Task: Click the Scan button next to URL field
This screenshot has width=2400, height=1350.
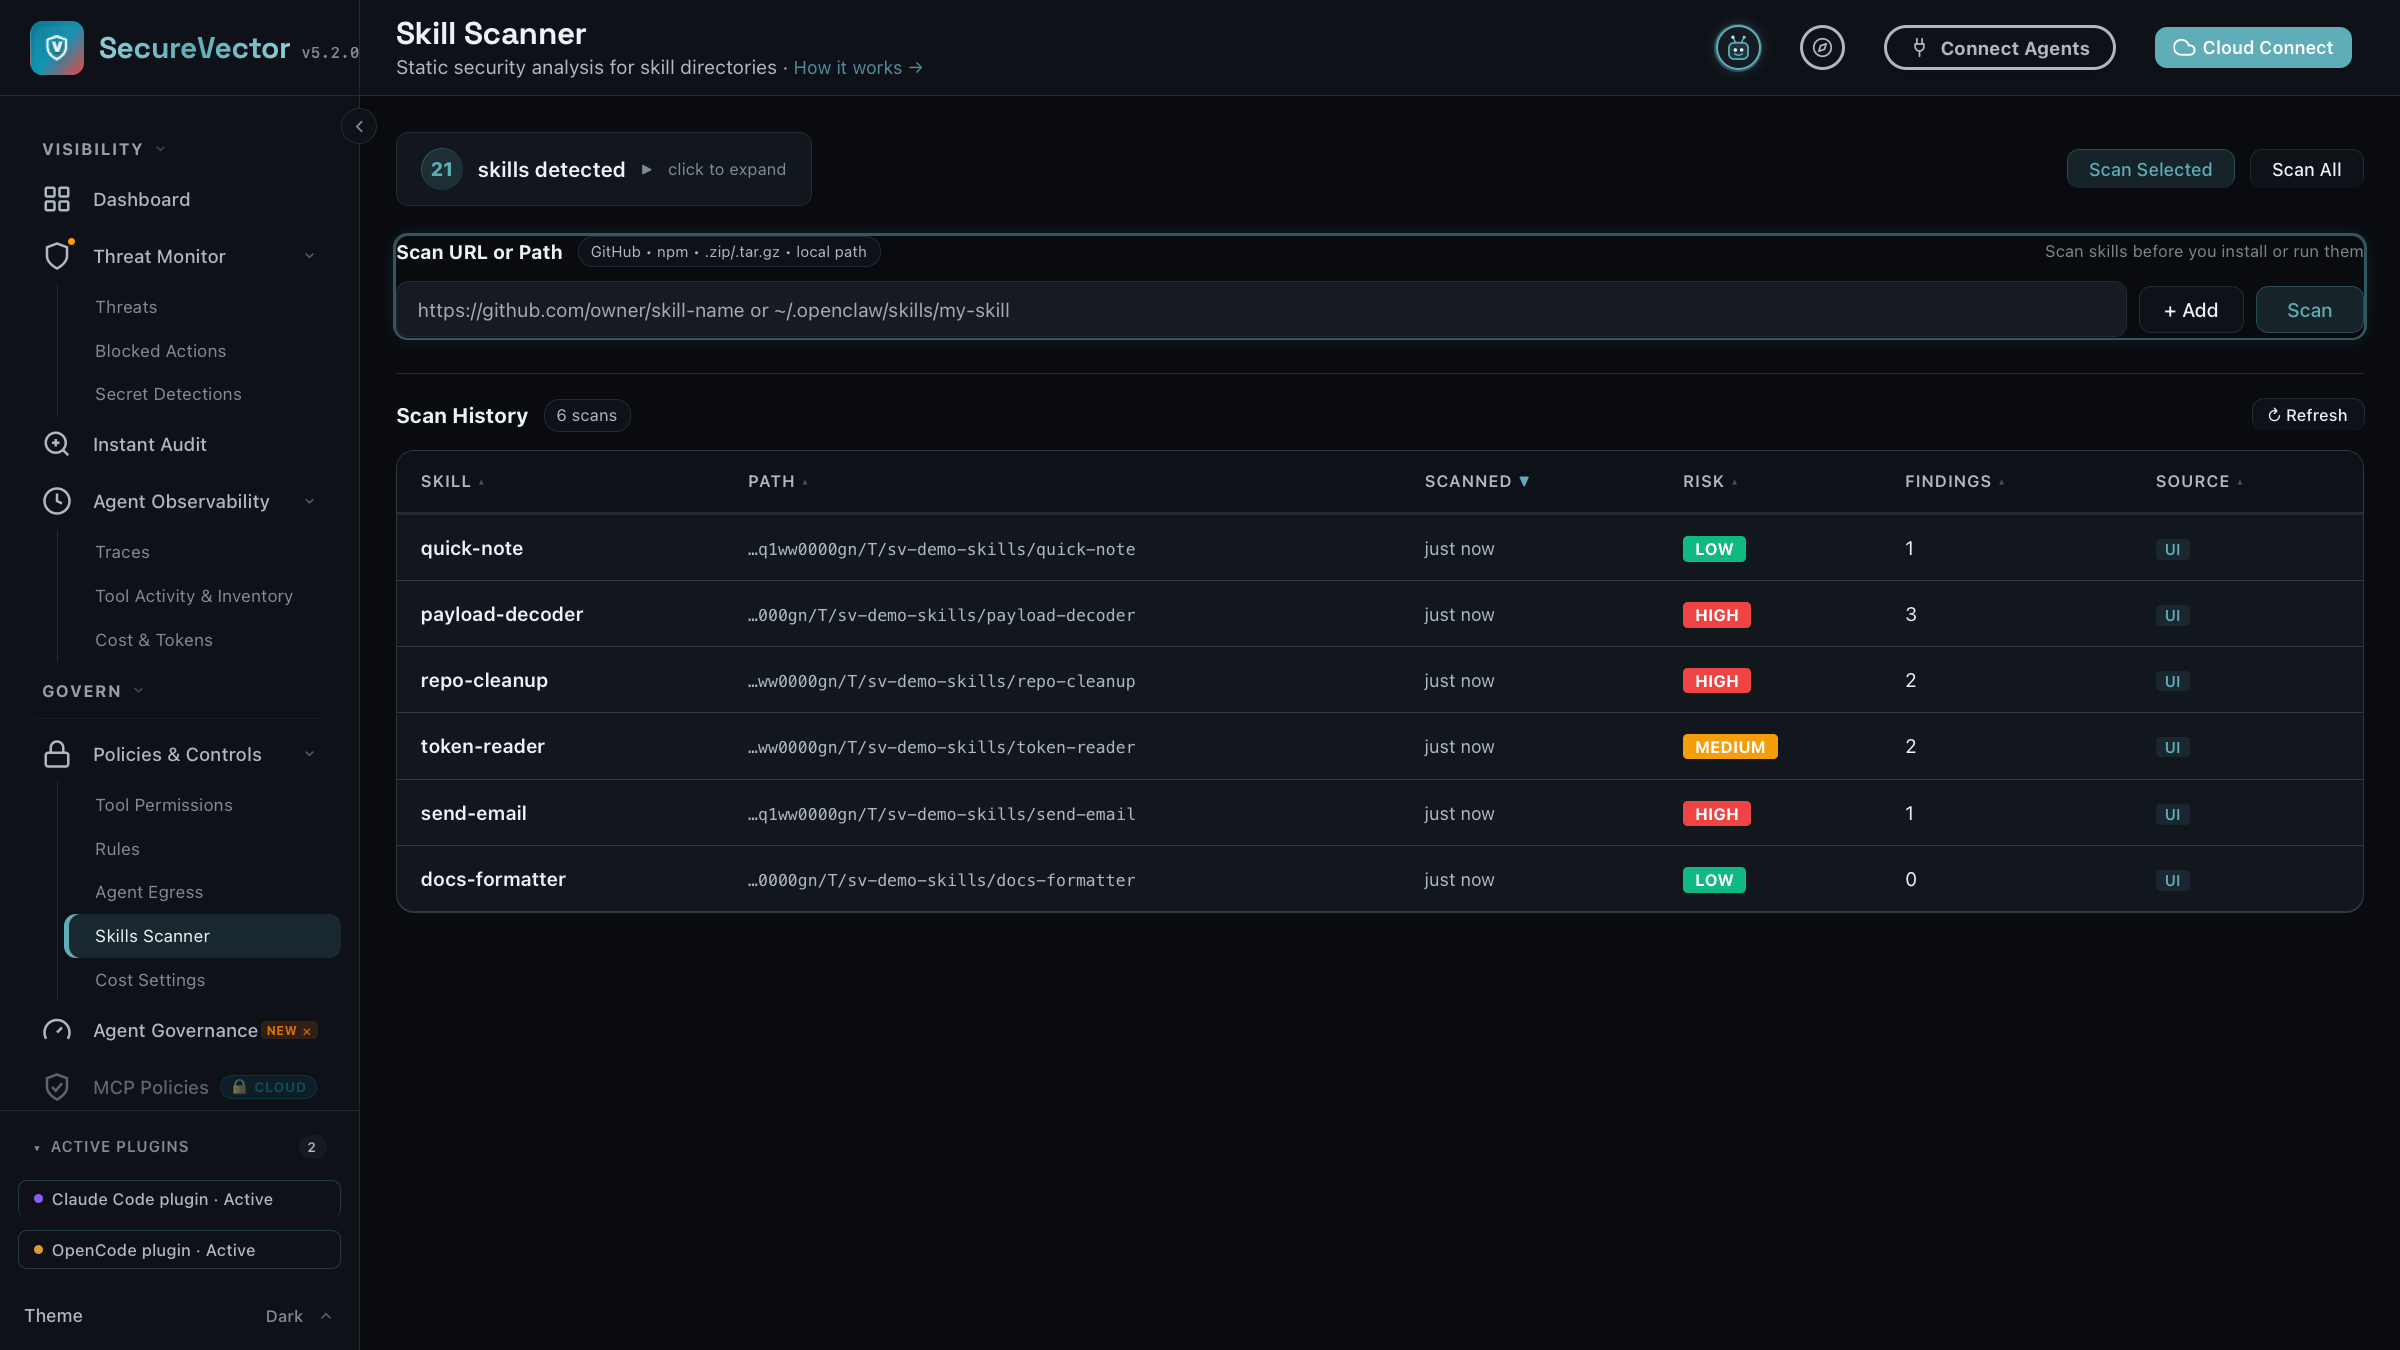Action: 2309,310
